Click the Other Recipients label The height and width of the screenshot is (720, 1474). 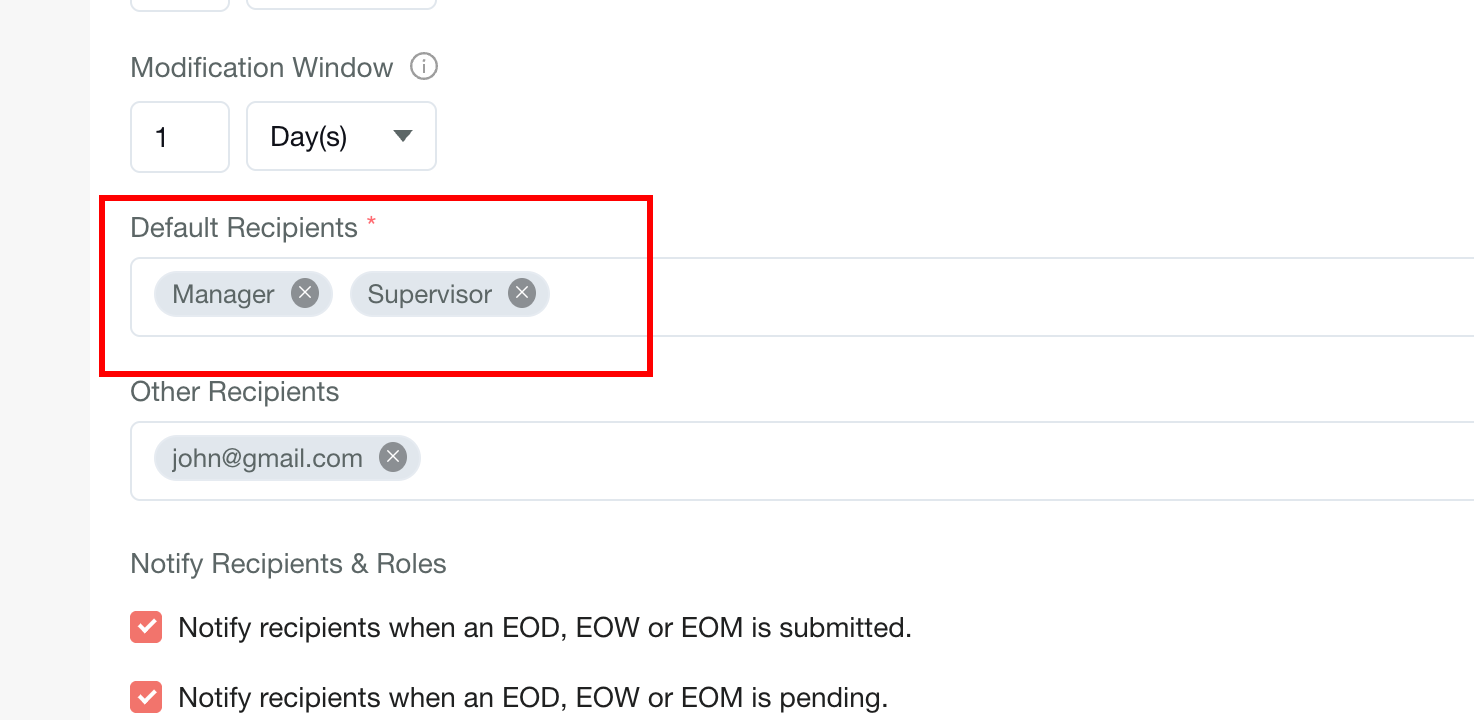pos(235,392)
